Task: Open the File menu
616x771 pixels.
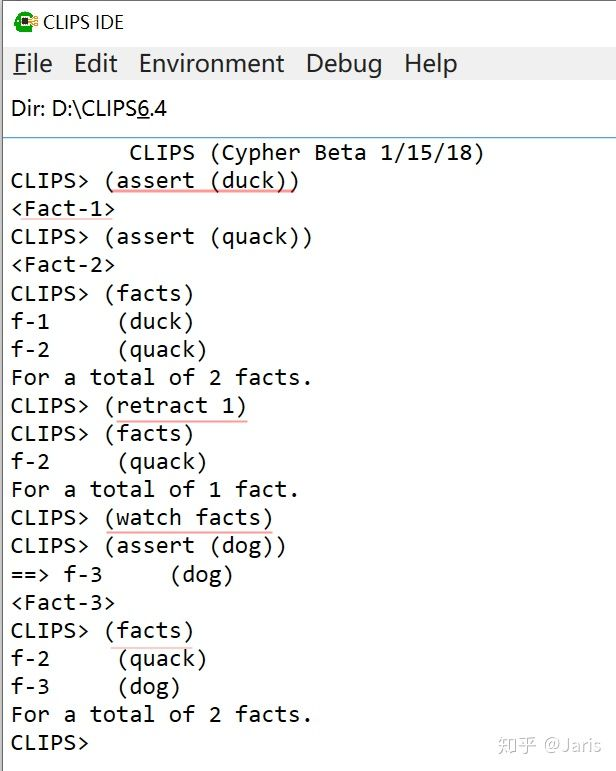Action: 33,64
